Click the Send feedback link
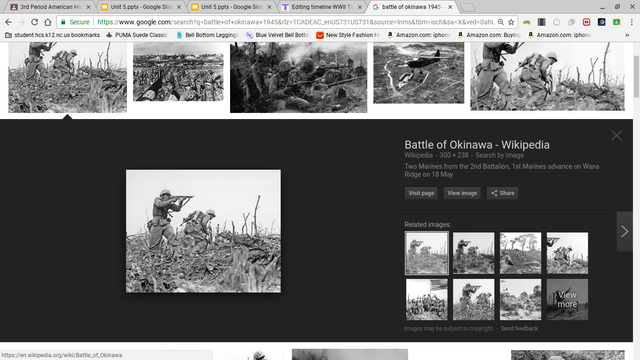This screenshot has height=360, width=640. click(x=519, y=328)
